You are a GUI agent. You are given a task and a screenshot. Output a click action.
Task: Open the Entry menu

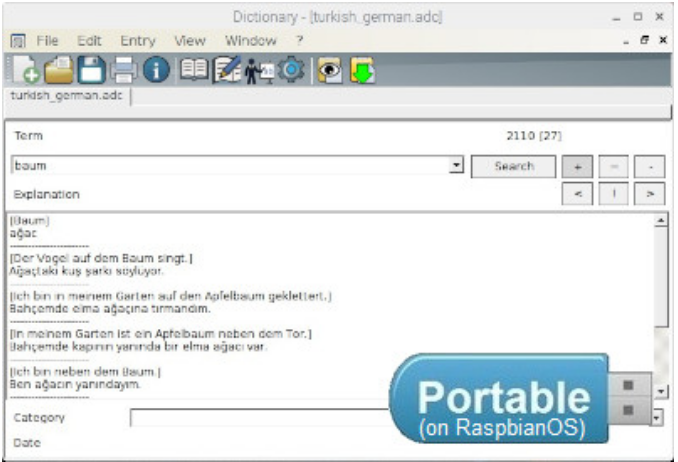pyautogui.click(x=138, y=41)
